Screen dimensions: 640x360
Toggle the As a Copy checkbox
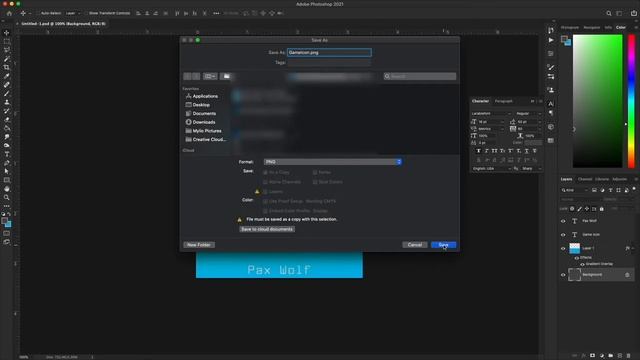point(265,173)
